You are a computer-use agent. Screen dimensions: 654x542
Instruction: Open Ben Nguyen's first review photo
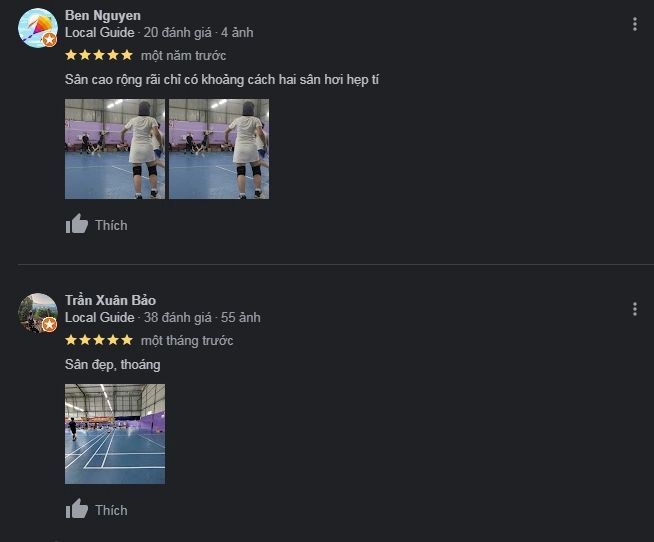[115, 149]
